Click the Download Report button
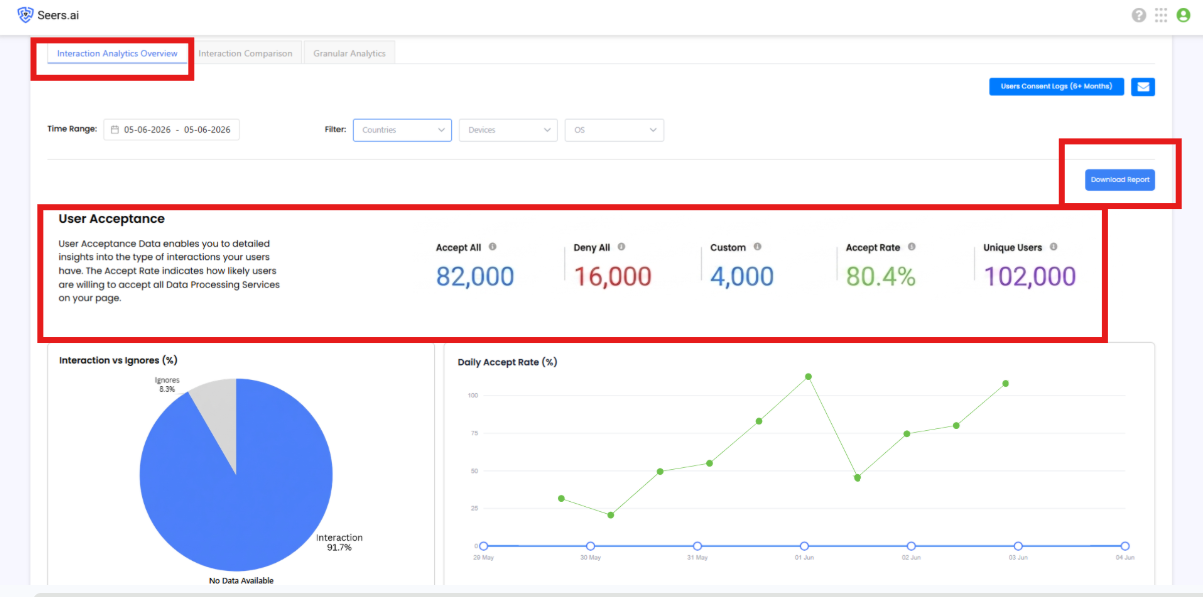 (x=1120, y=180)
